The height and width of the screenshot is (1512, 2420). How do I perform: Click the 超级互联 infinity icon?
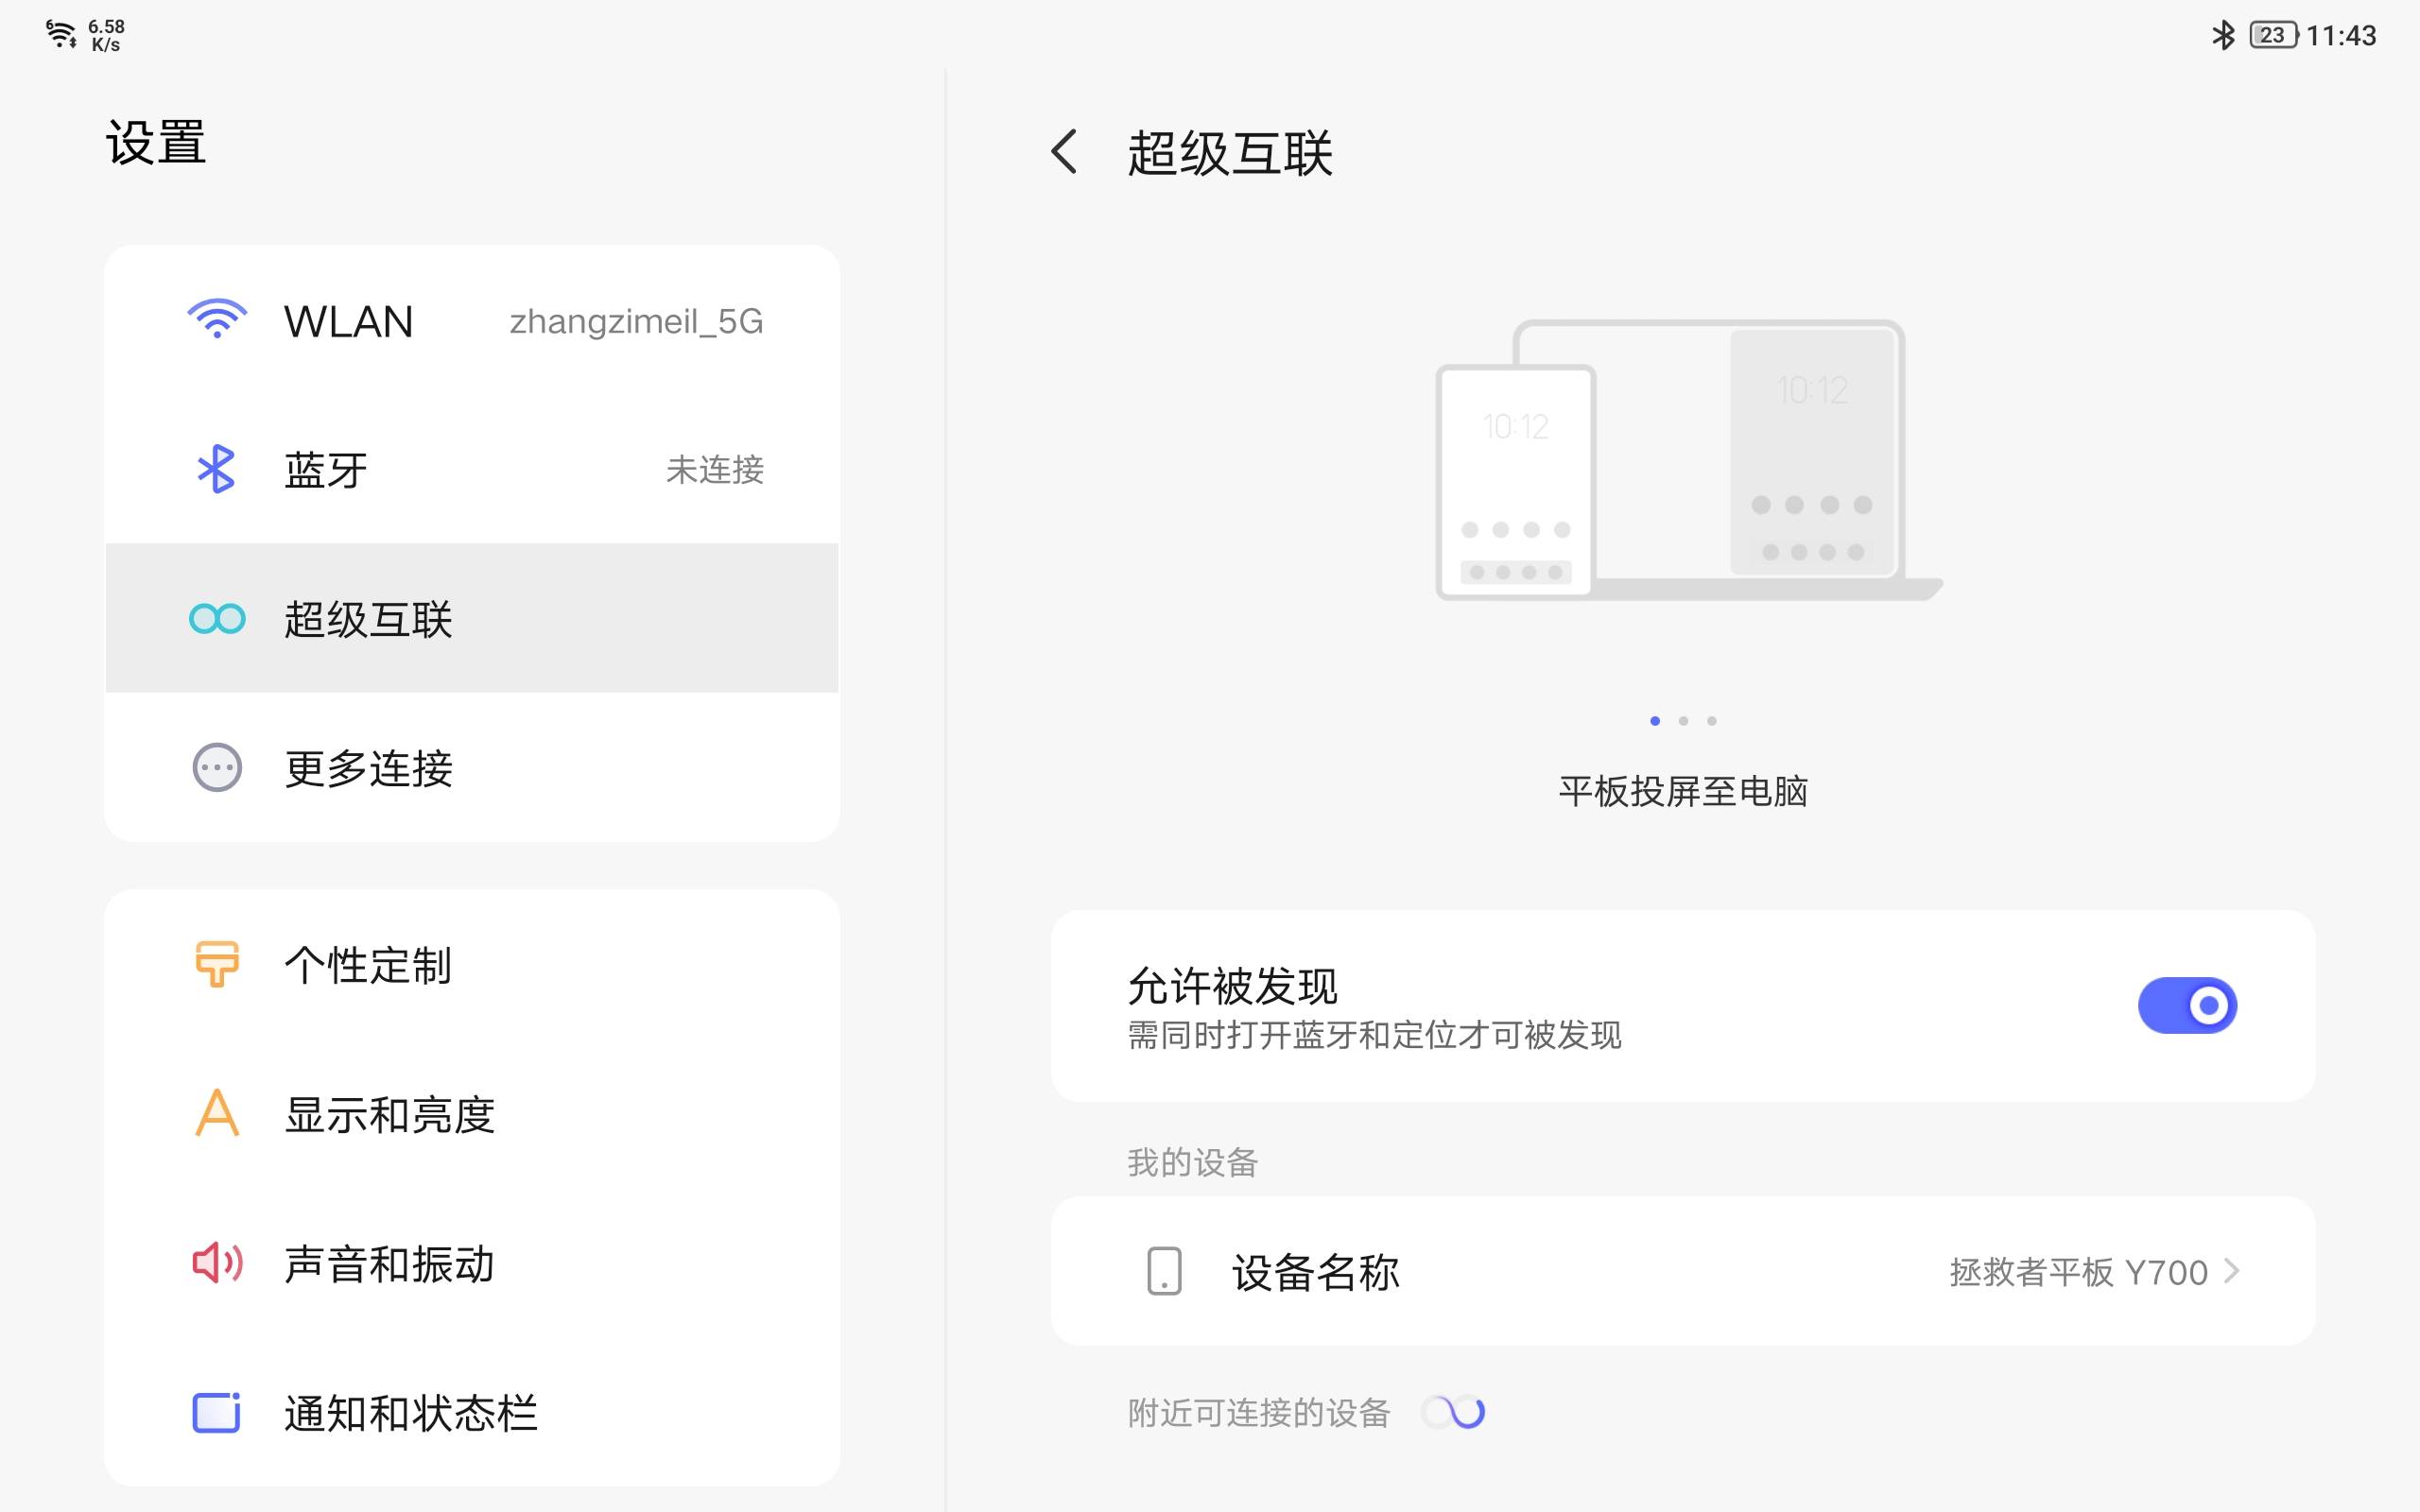(216, 619)
